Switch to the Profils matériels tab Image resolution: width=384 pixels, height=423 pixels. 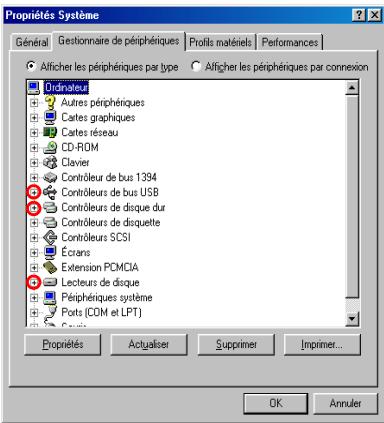tap(220, 42)
